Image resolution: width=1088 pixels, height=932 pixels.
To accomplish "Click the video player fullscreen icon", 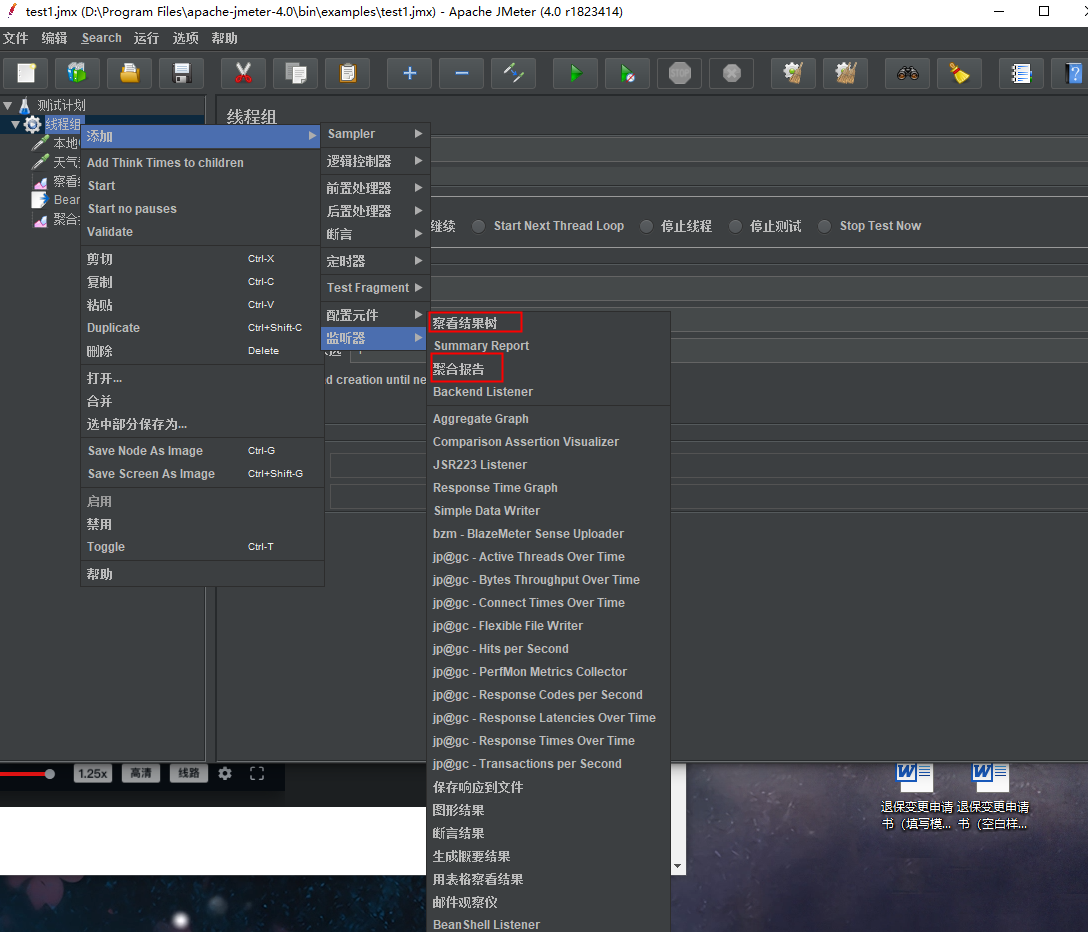I will (x=257, y=773).
